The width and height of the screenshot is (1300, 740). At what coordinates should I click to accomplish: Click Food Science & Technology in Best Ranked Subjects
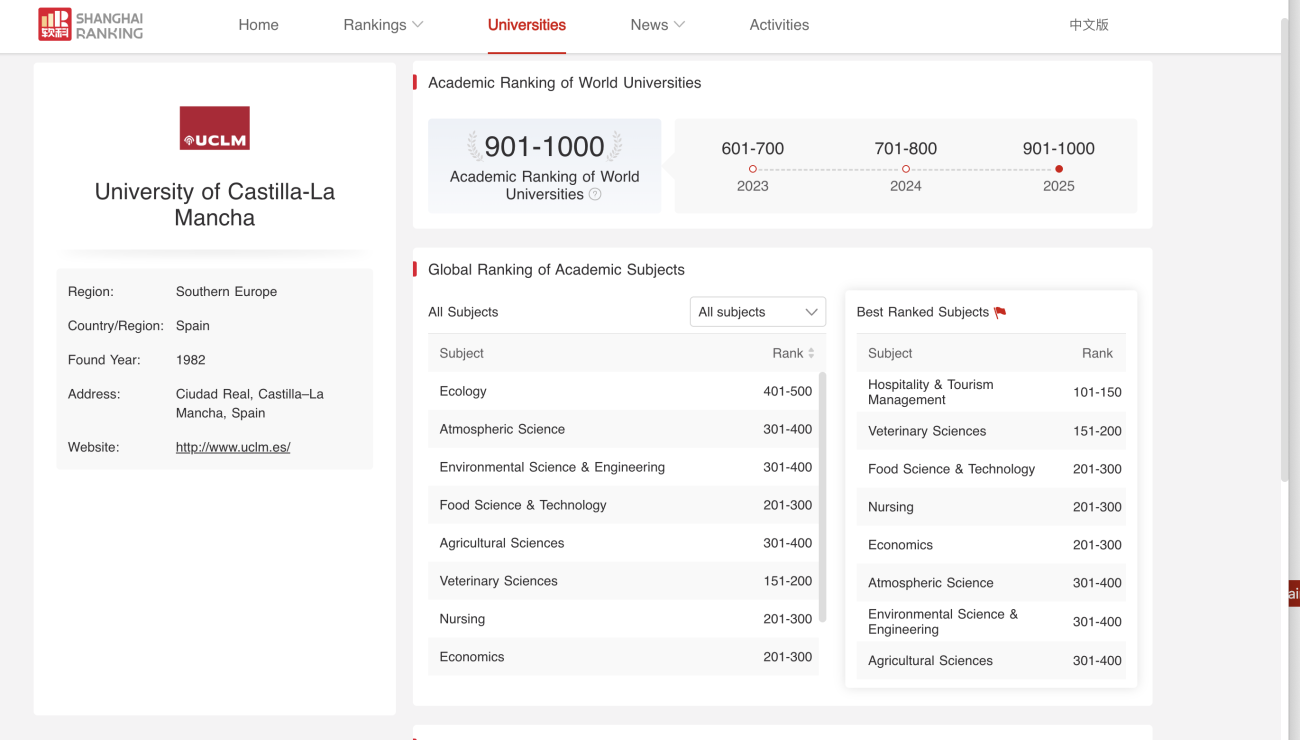pyautogui.click(x=991, y=469)
